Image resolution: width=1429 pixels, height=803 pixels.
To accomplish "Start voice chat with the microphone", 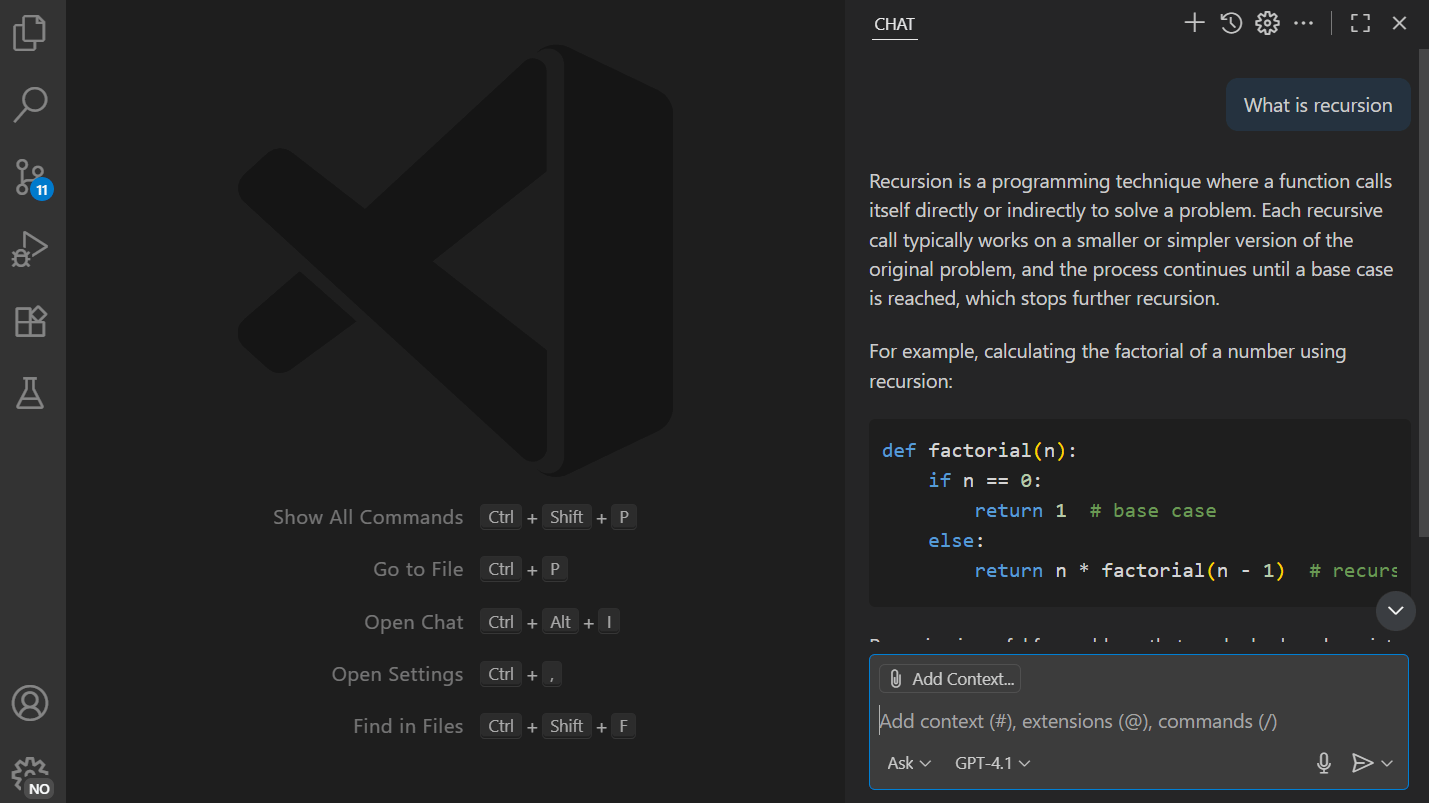I will point(1323,762).
